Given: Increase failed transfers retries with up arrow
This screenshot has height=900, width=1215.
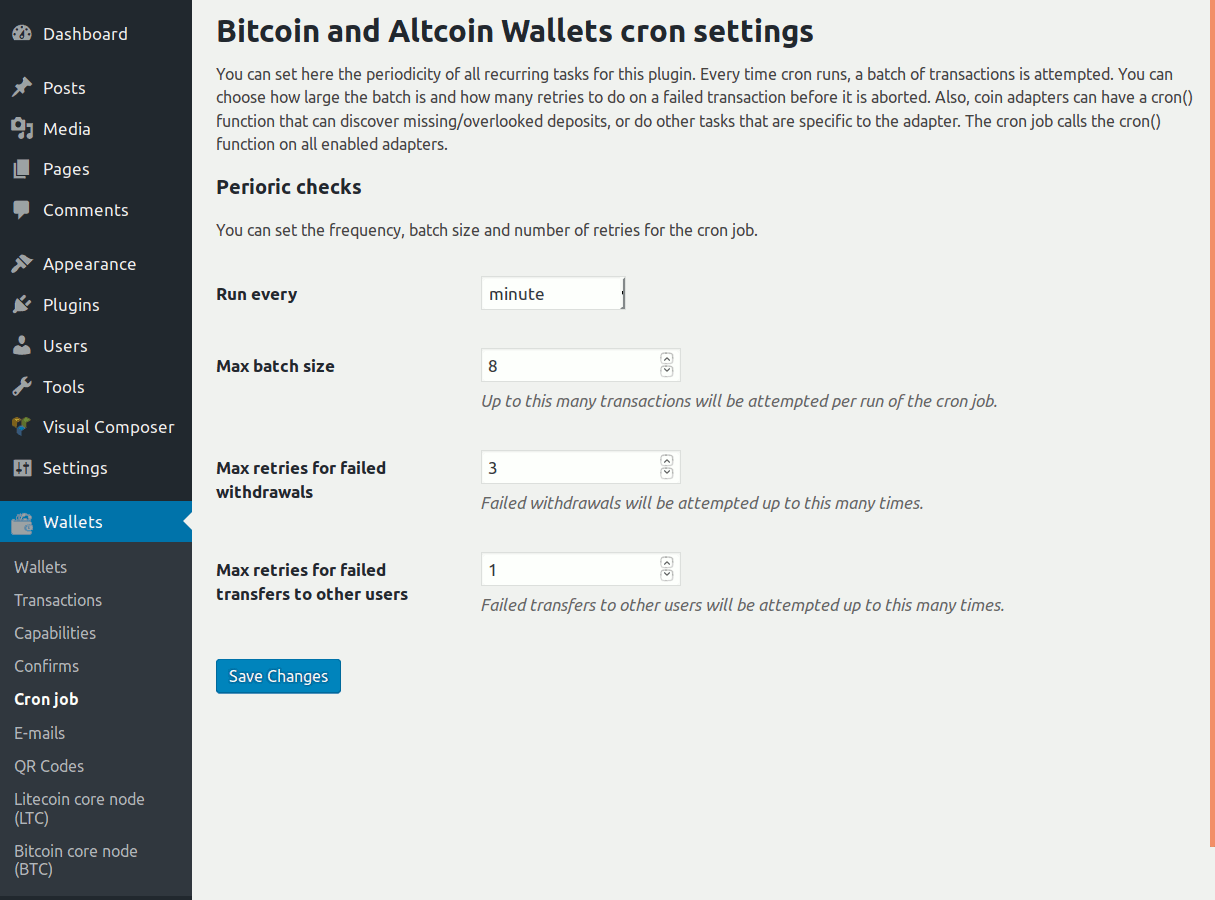Looking at the screenshot, I should point(667,563).
